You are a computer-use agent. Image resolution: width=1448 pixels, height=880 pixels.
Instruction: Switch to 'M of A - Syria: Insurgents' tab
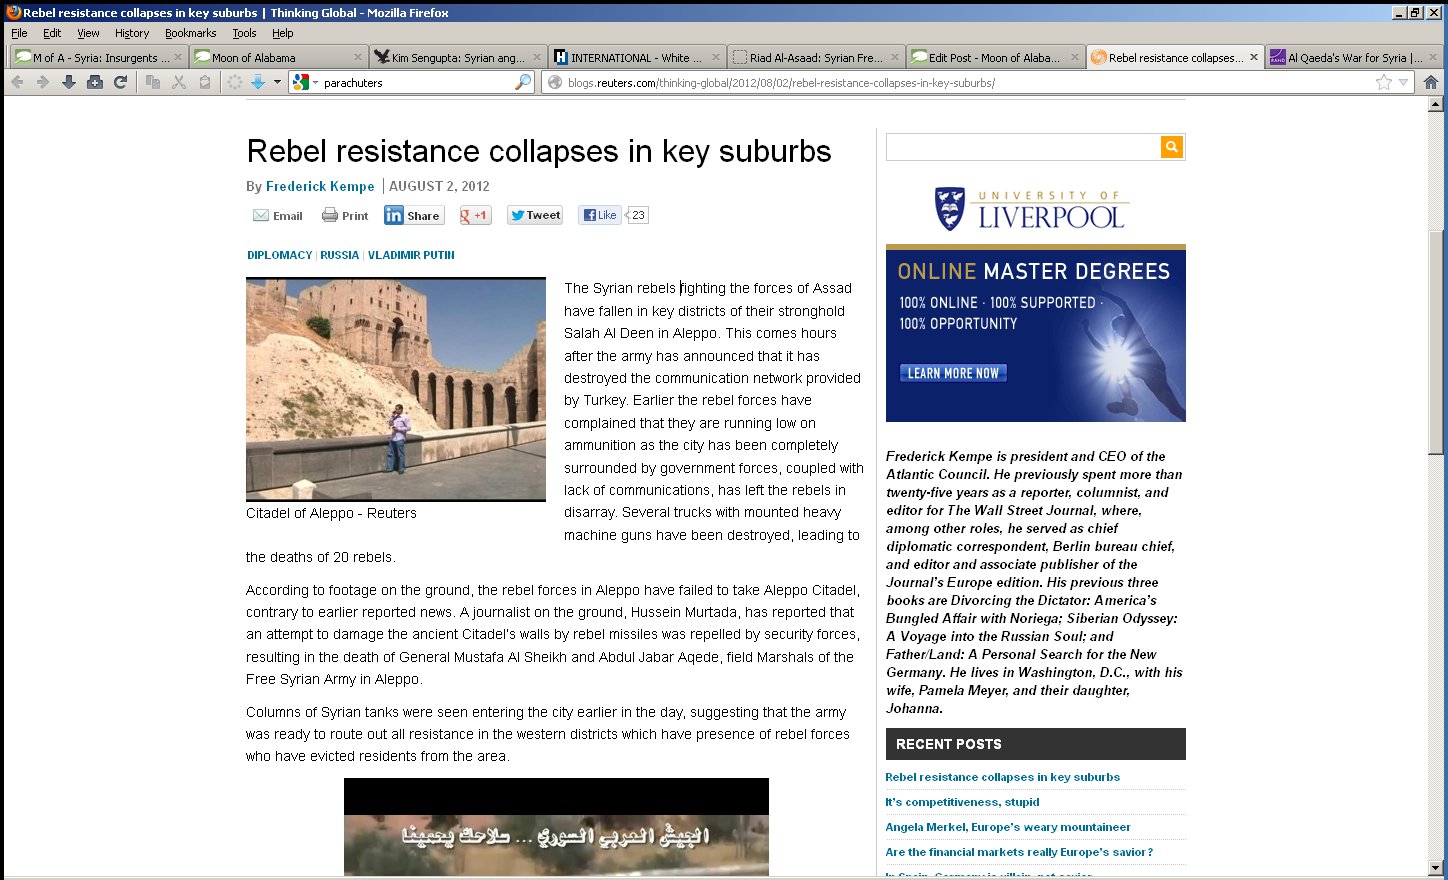coord(98,57)
